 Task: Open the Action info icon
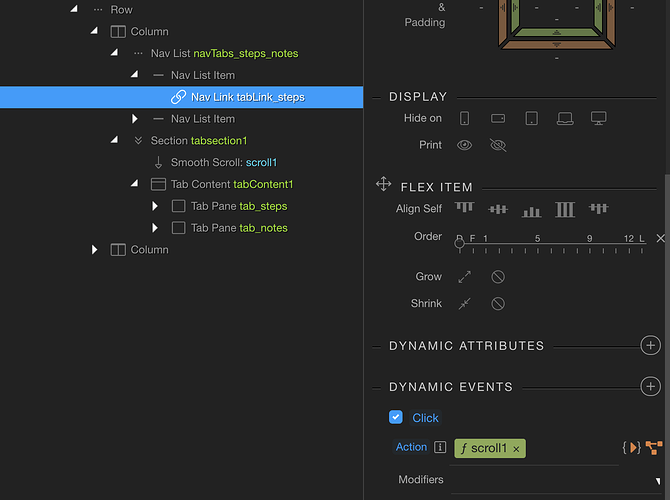click(x=440, y=447)
